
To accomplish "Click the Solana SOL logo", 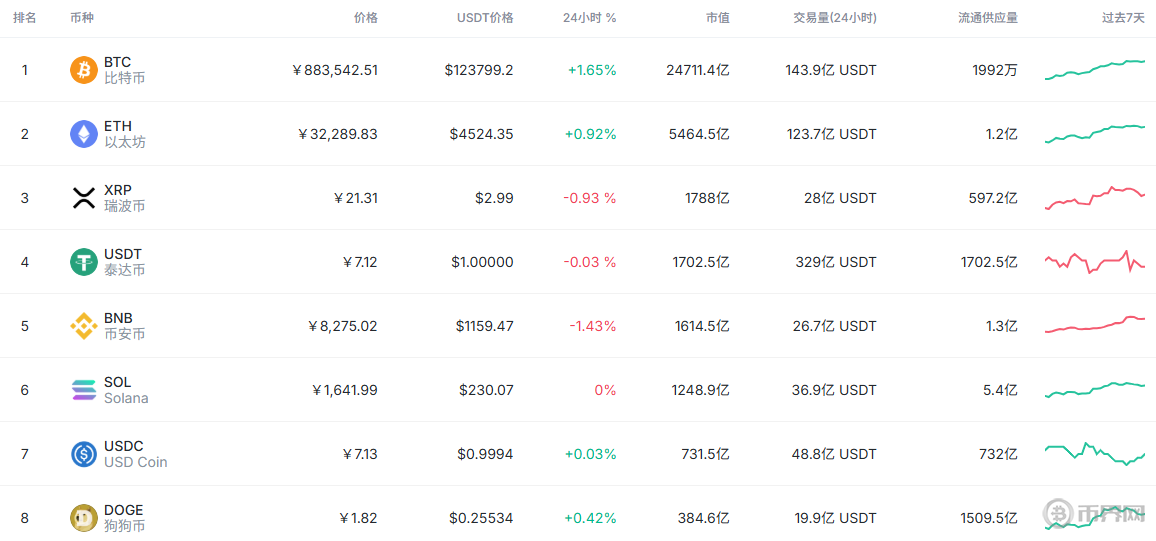I will coord(84,390).
